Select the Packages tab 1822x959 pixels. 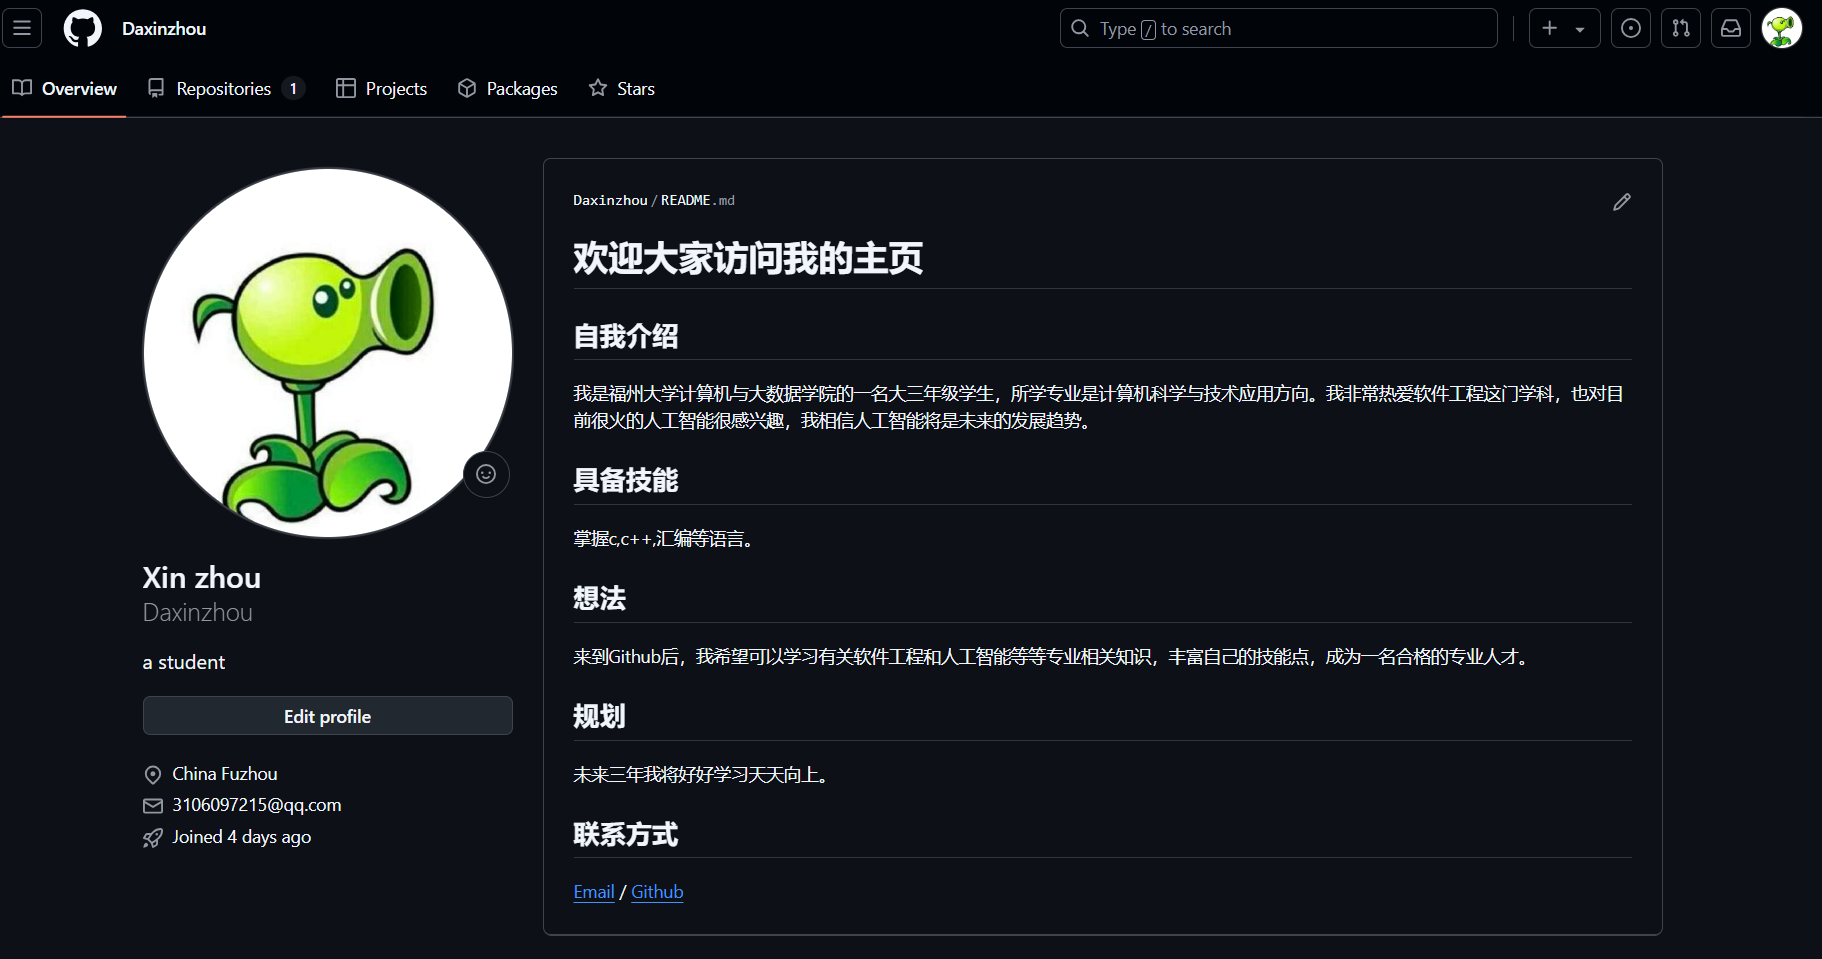click(508, 89)
